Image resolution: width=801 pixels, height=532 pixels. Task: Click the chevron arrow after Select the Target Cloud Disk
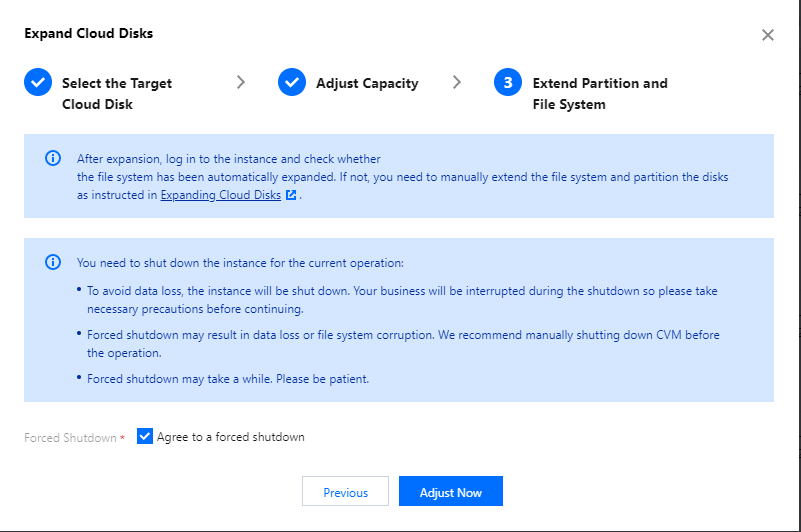(241, 82)
